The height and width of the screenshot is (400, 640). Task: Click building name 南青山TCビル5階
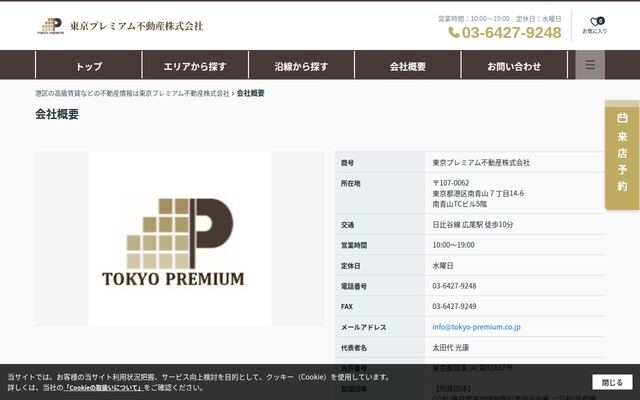tap(460, 204)
